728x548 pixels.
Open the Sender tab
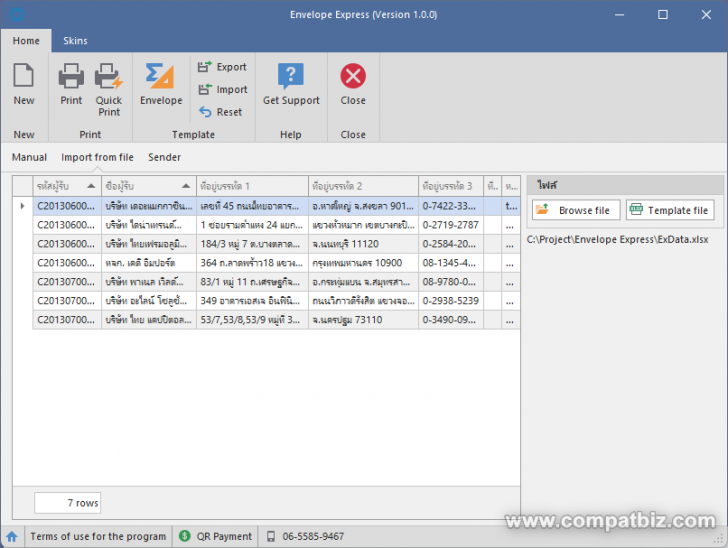(x=164, y=157)
